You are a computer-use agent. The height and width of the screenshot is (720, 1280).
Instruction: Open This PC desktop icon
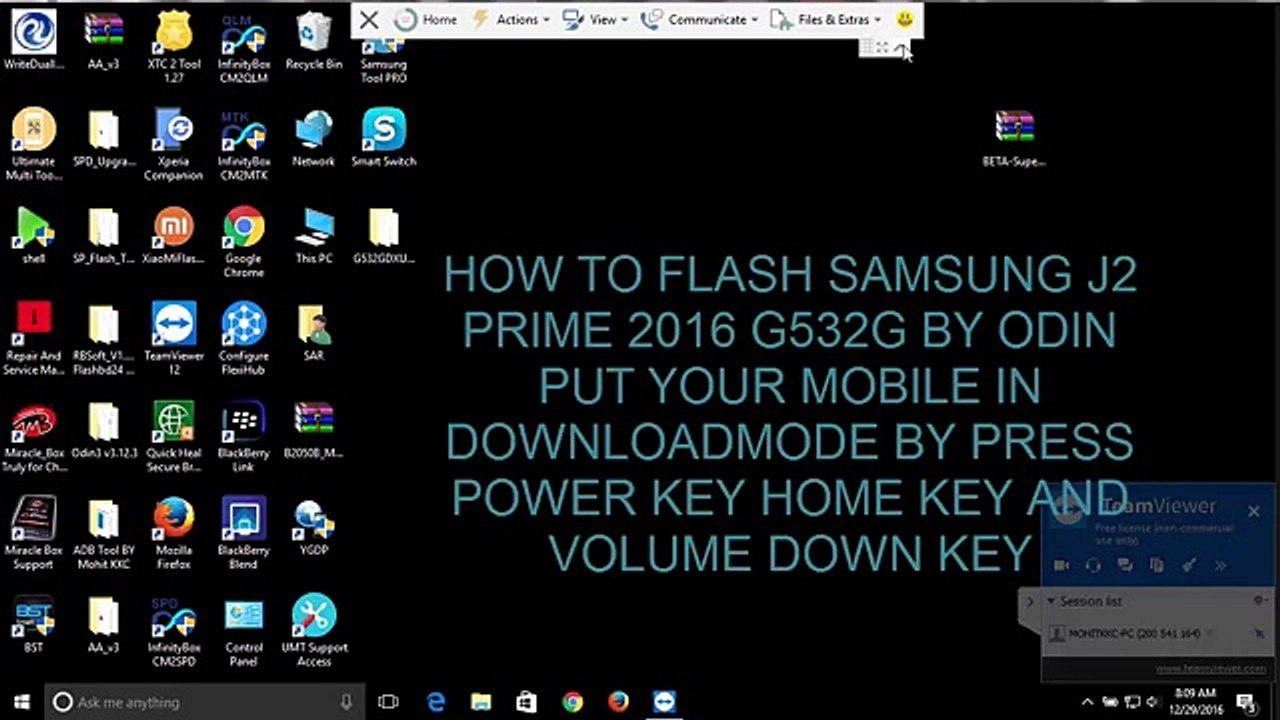point(314,235)
